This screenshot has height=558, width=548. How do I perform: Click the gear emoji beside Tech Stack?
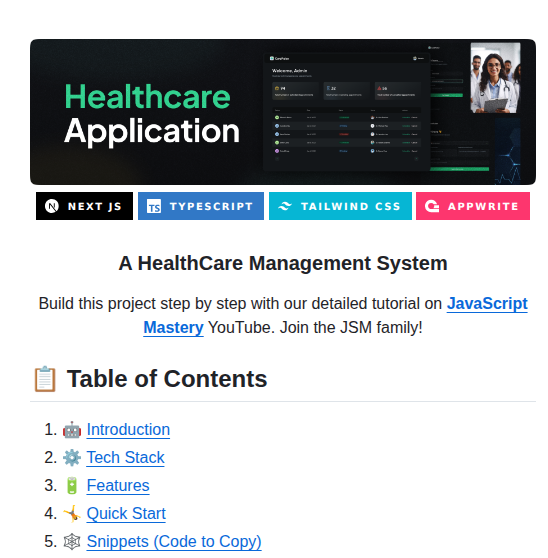pos(72,458)
